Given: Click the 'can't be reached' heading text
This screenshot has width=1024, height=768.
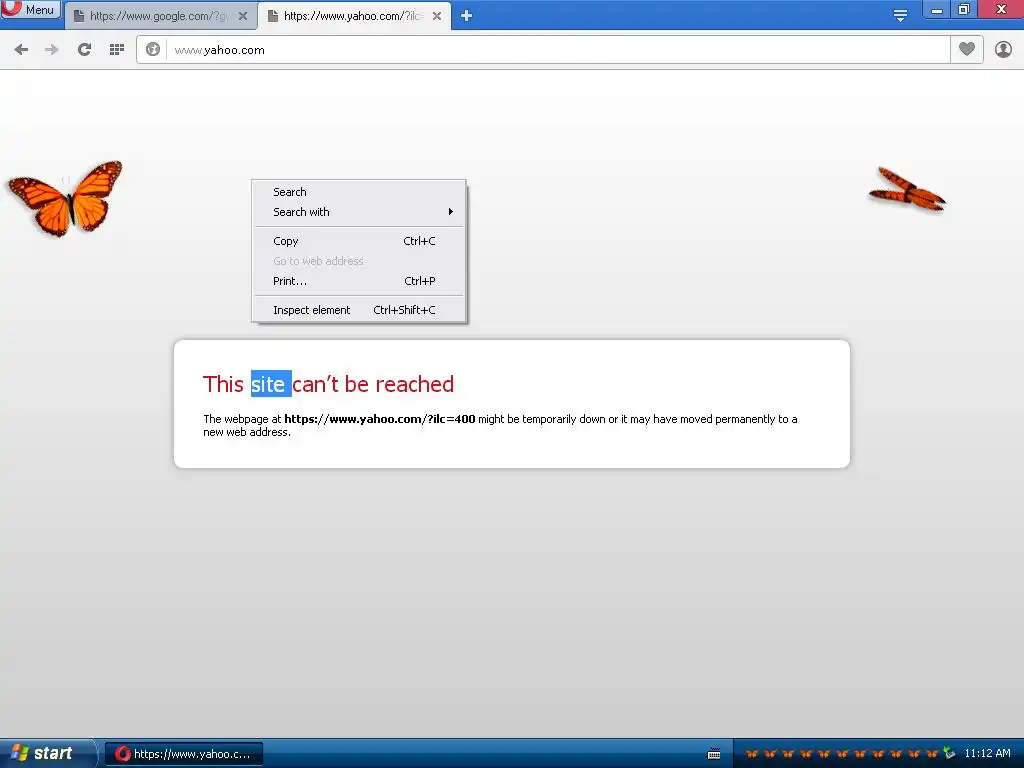Looking at the screenshot, I should tap(373, 384).
